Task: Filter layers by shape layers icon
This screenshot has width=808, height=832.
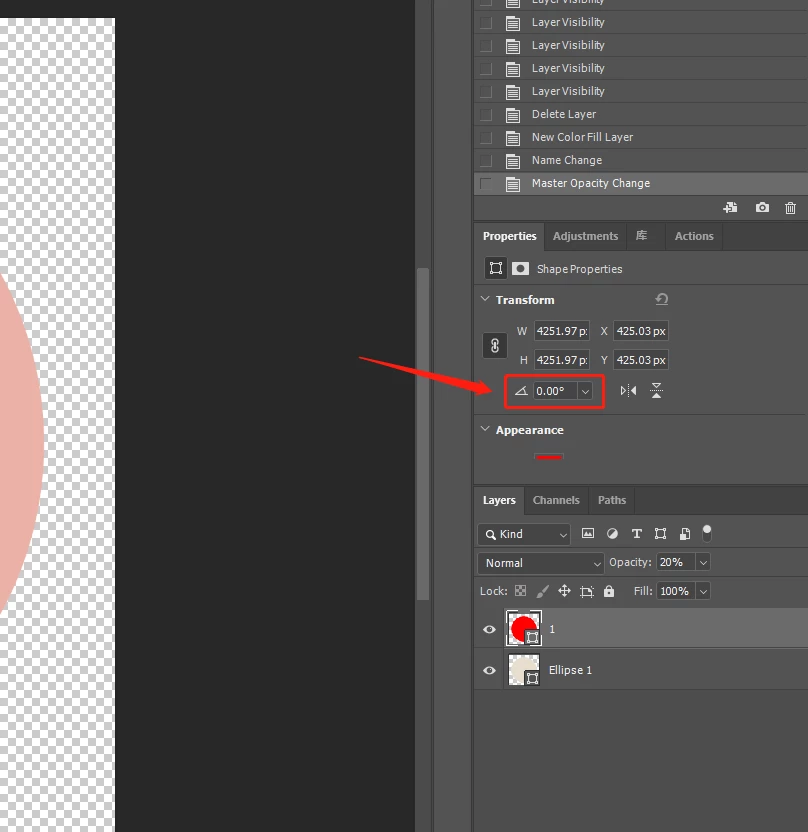Action: tap(661, 534)
